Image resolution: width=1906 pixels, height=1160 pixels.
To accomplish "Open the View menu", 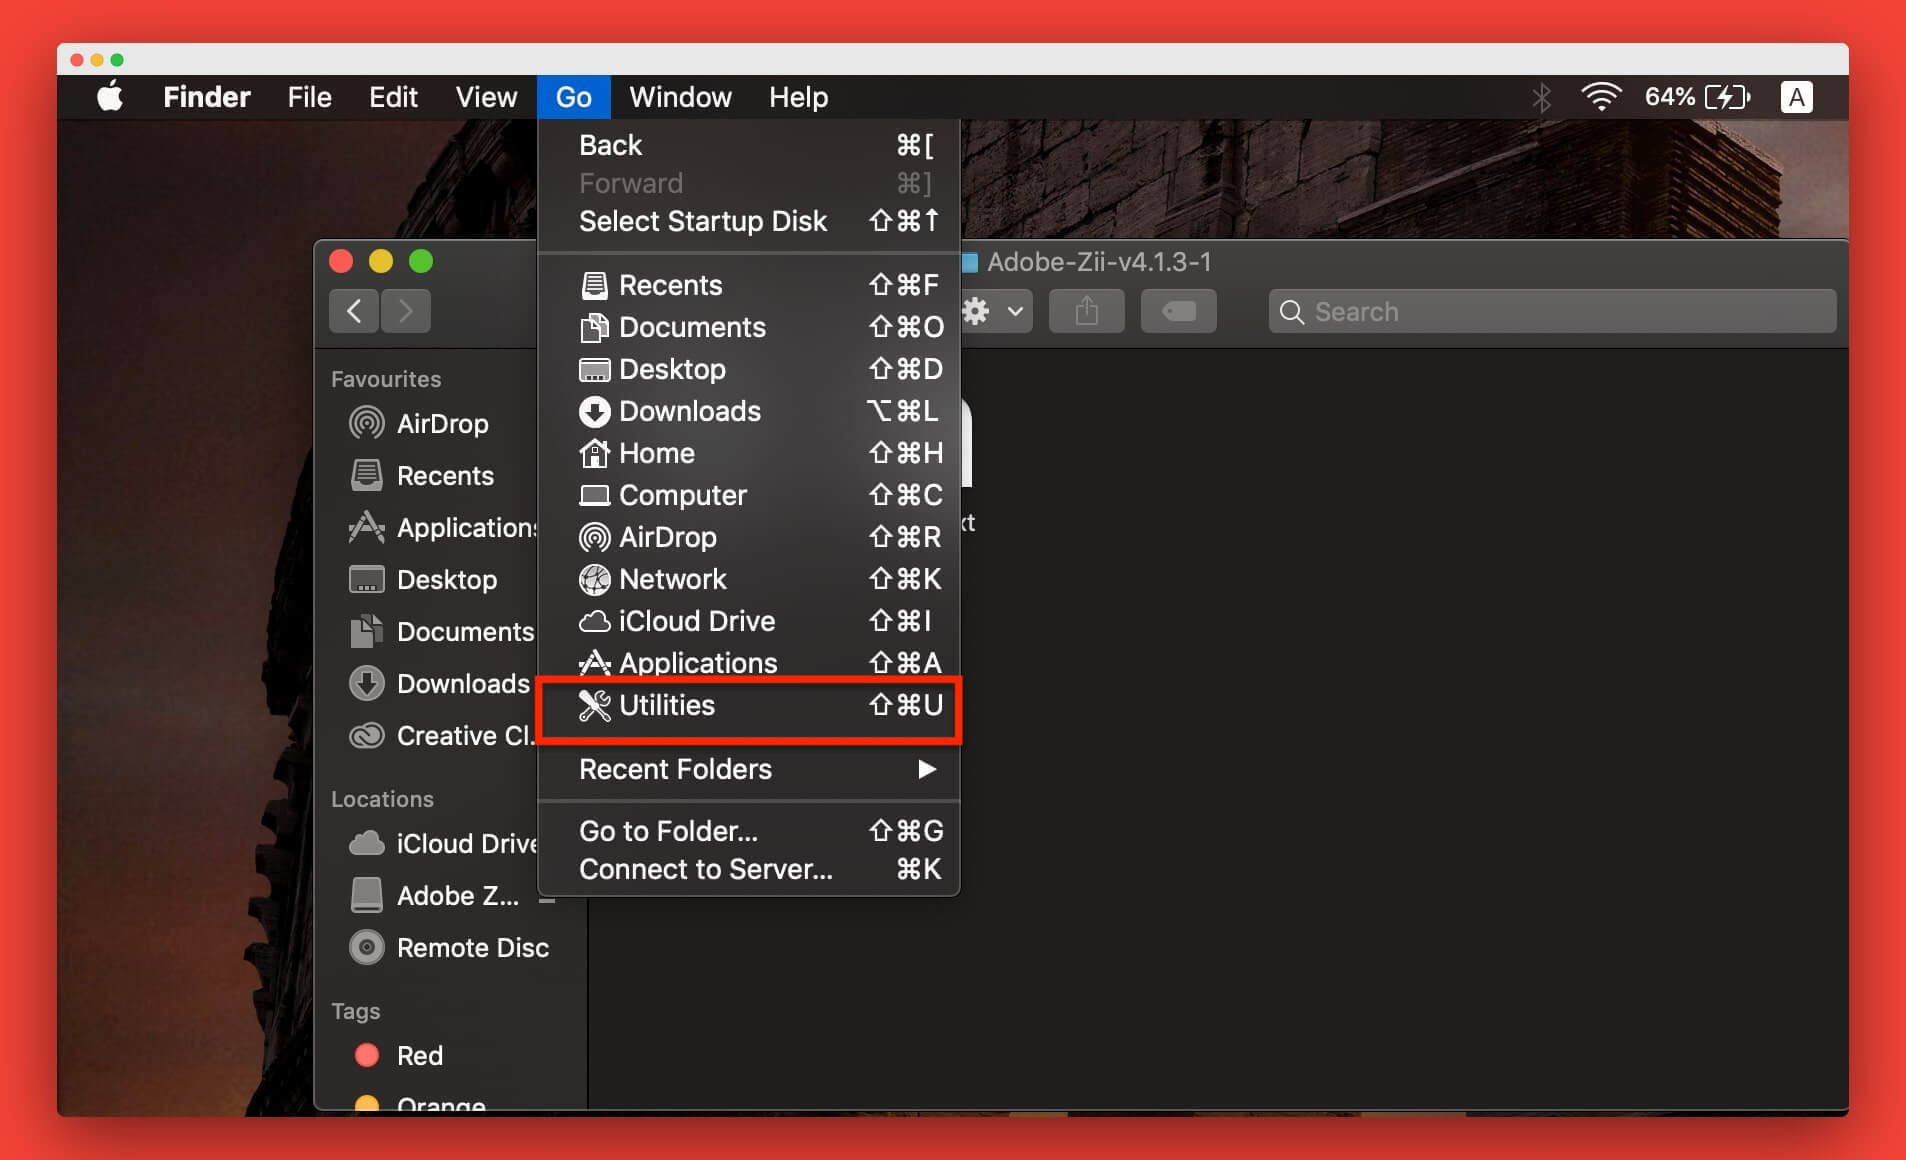I will point(486,97).
